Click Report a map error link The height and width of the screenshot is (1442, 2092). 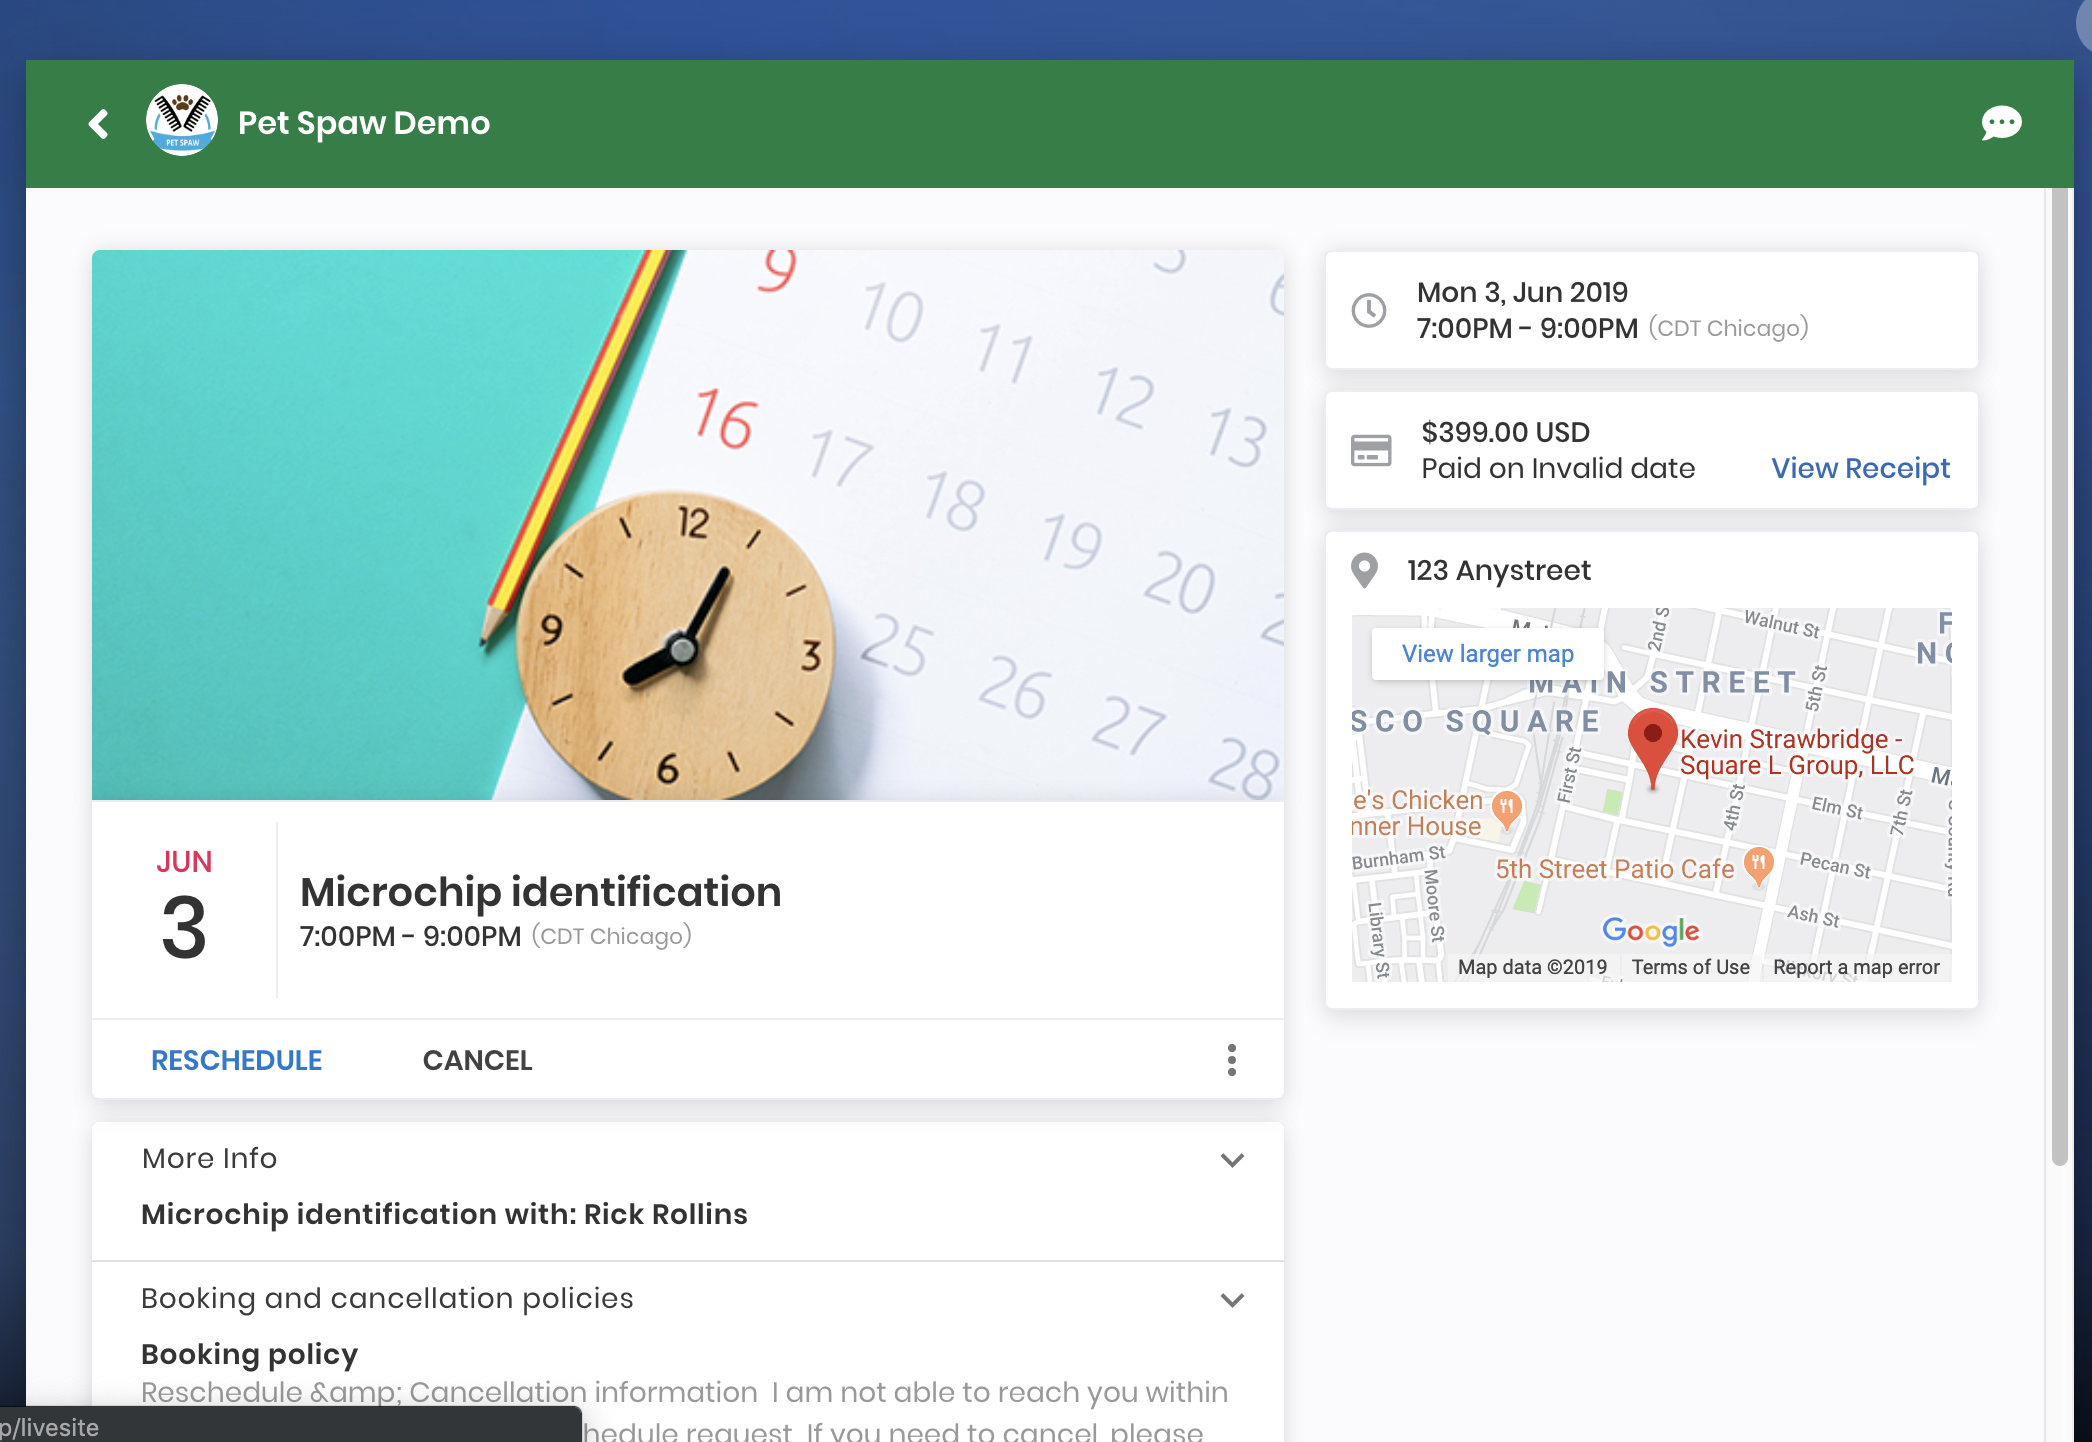coord(1856,967)
